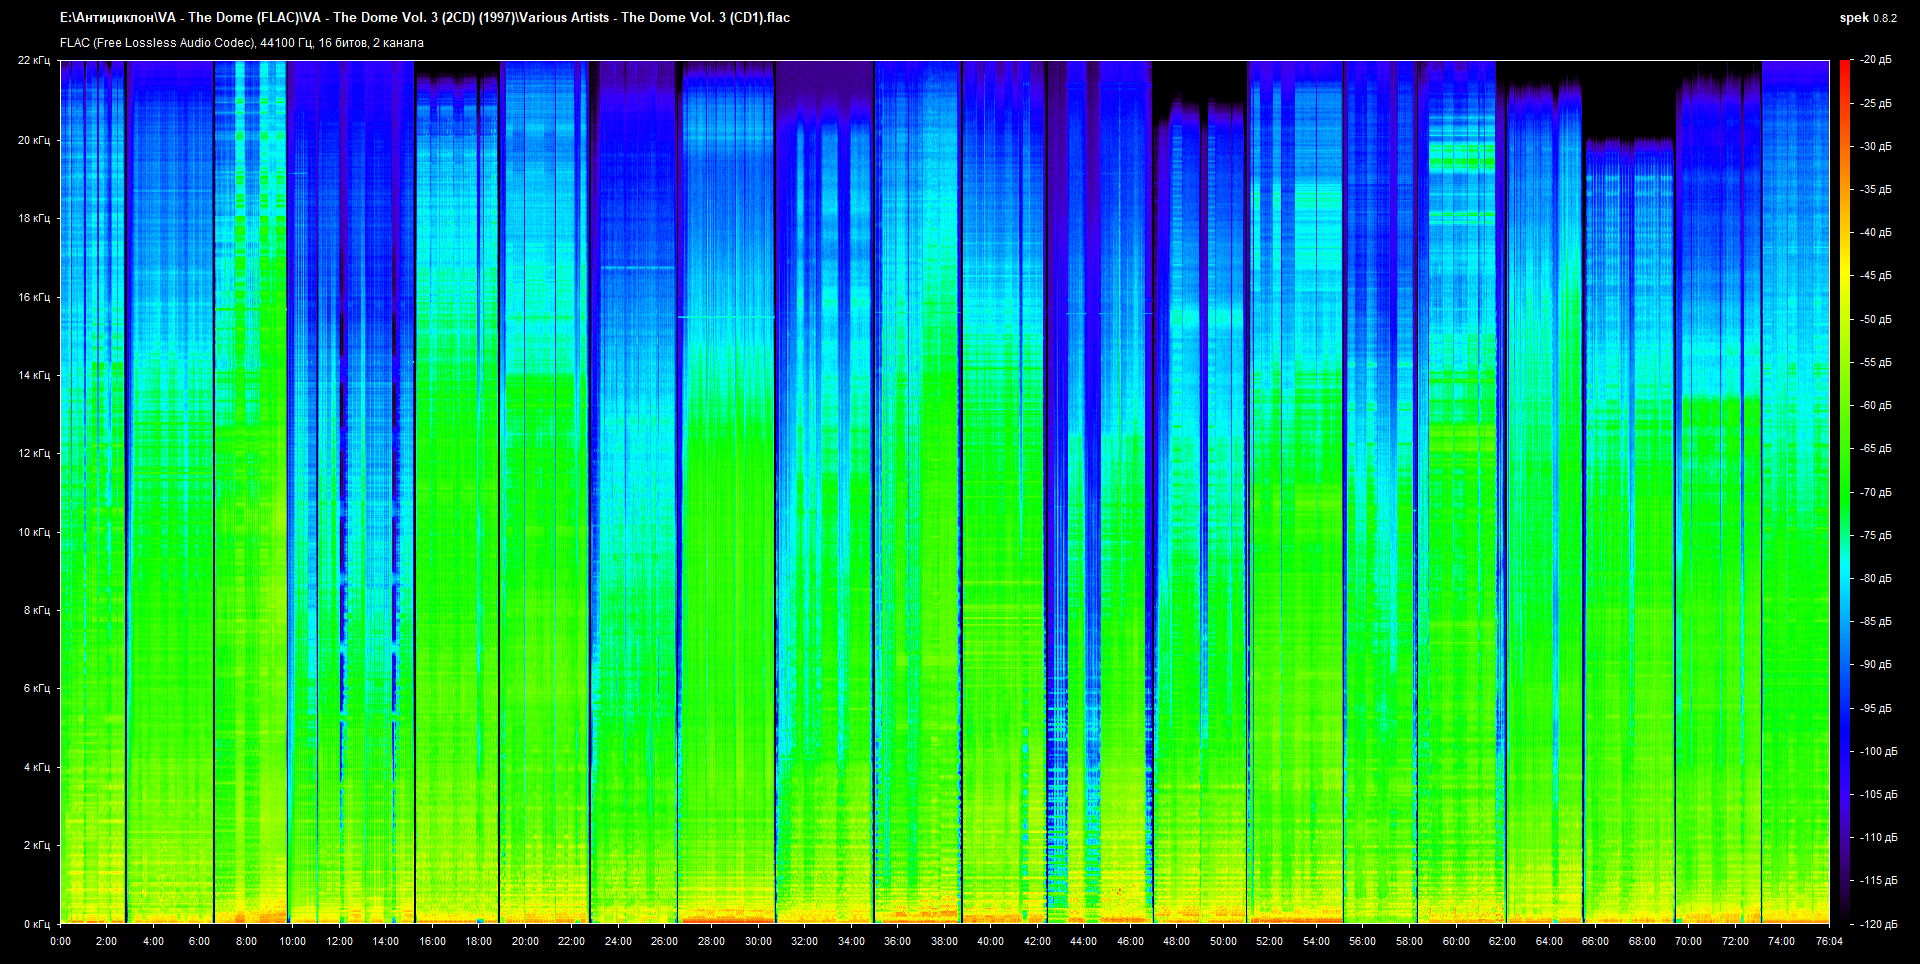Click the -45 дБ level label

(x=1876, y=275)
